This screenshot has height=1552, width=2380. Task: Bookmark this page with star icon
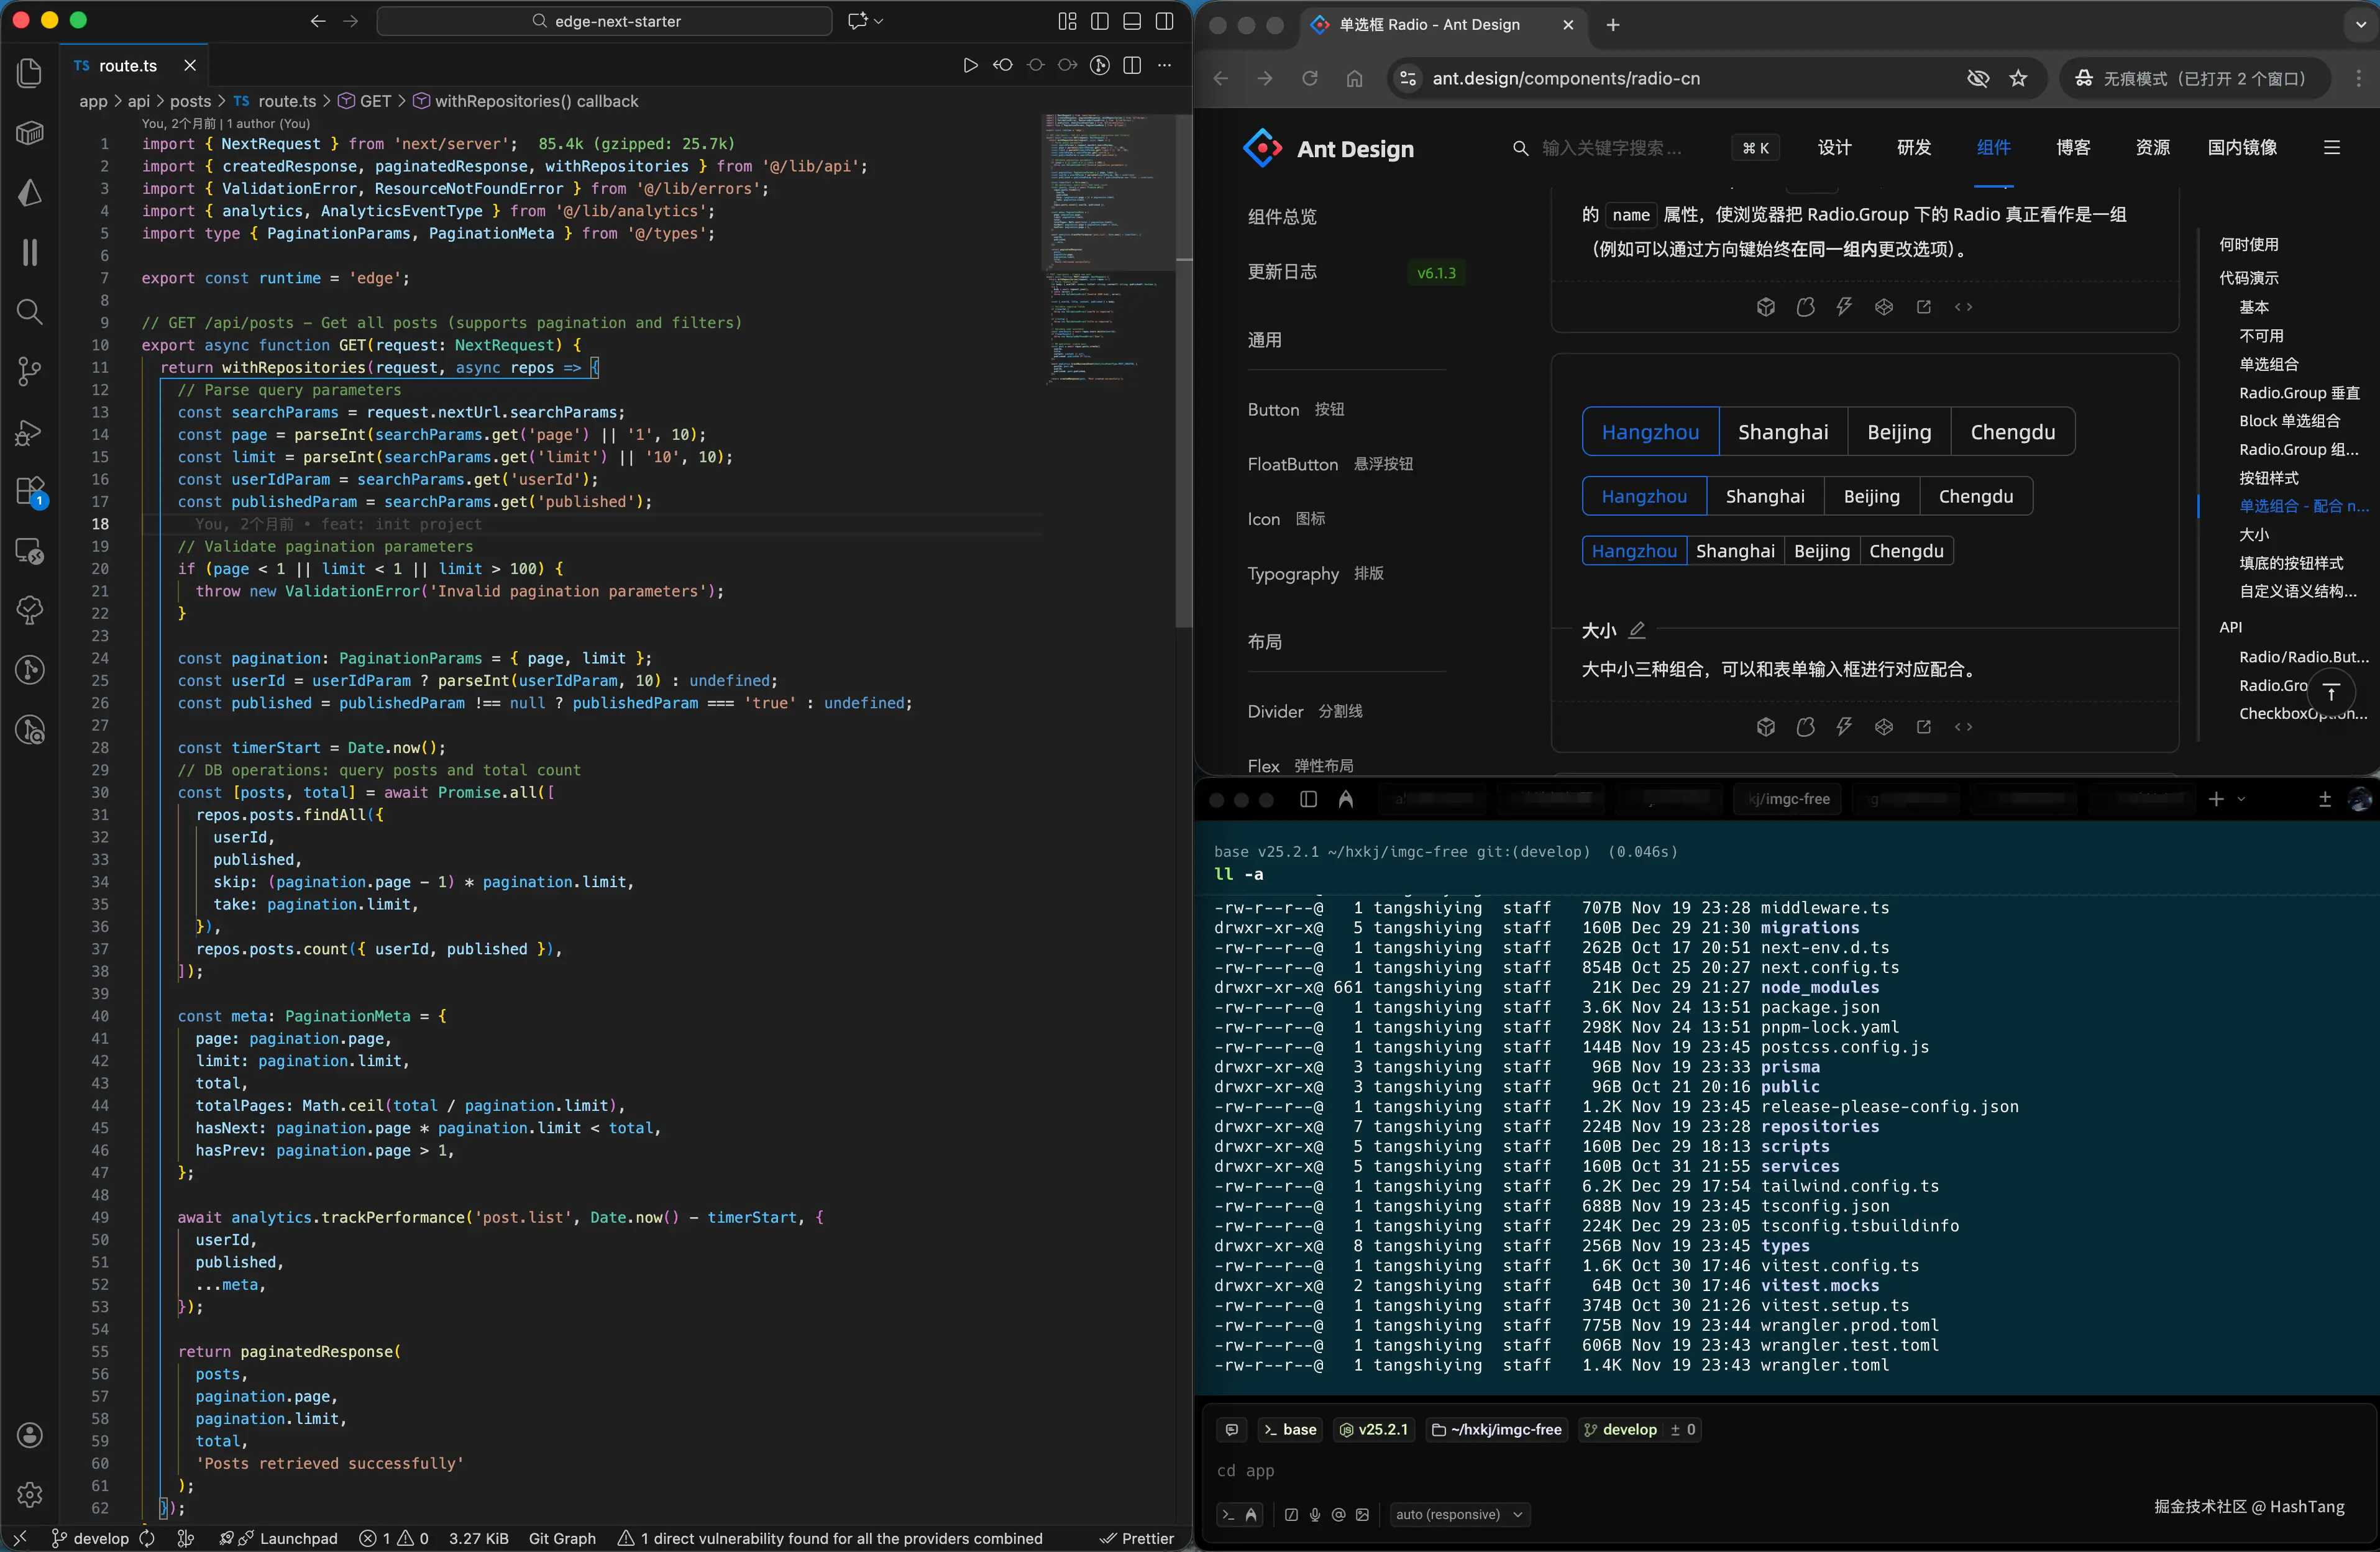(2018, 79)
